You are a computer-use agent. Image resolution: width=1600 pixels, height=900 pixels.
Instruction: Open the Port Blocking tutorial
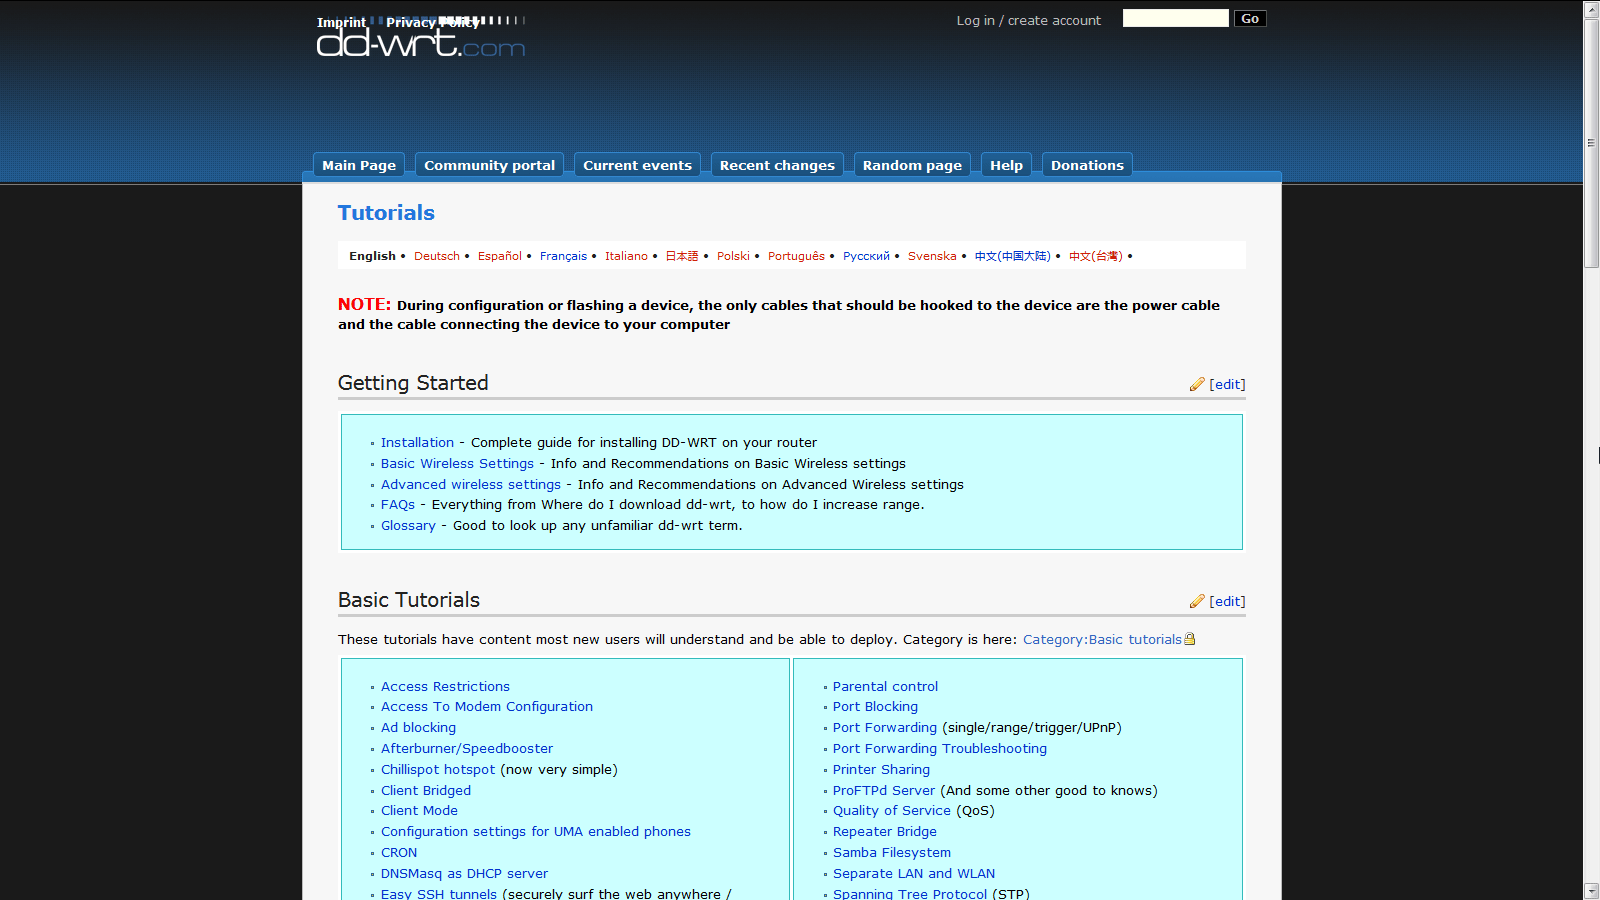tap(875, 706)
